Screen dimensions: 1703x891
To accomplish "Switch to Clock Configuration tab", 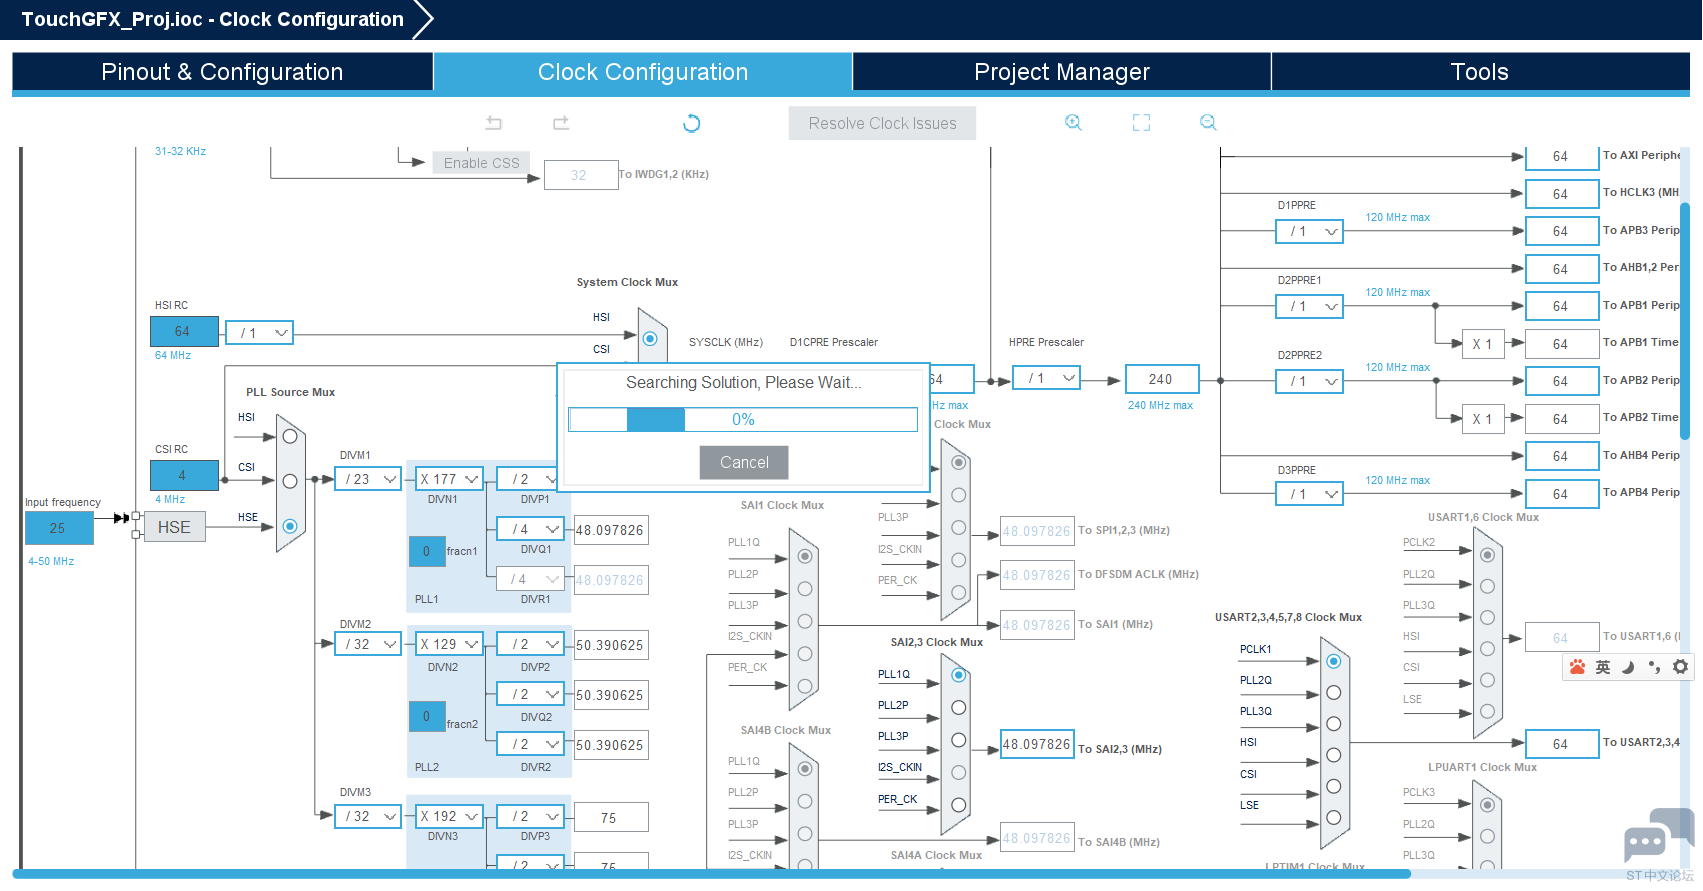I will tap(643, 72).
